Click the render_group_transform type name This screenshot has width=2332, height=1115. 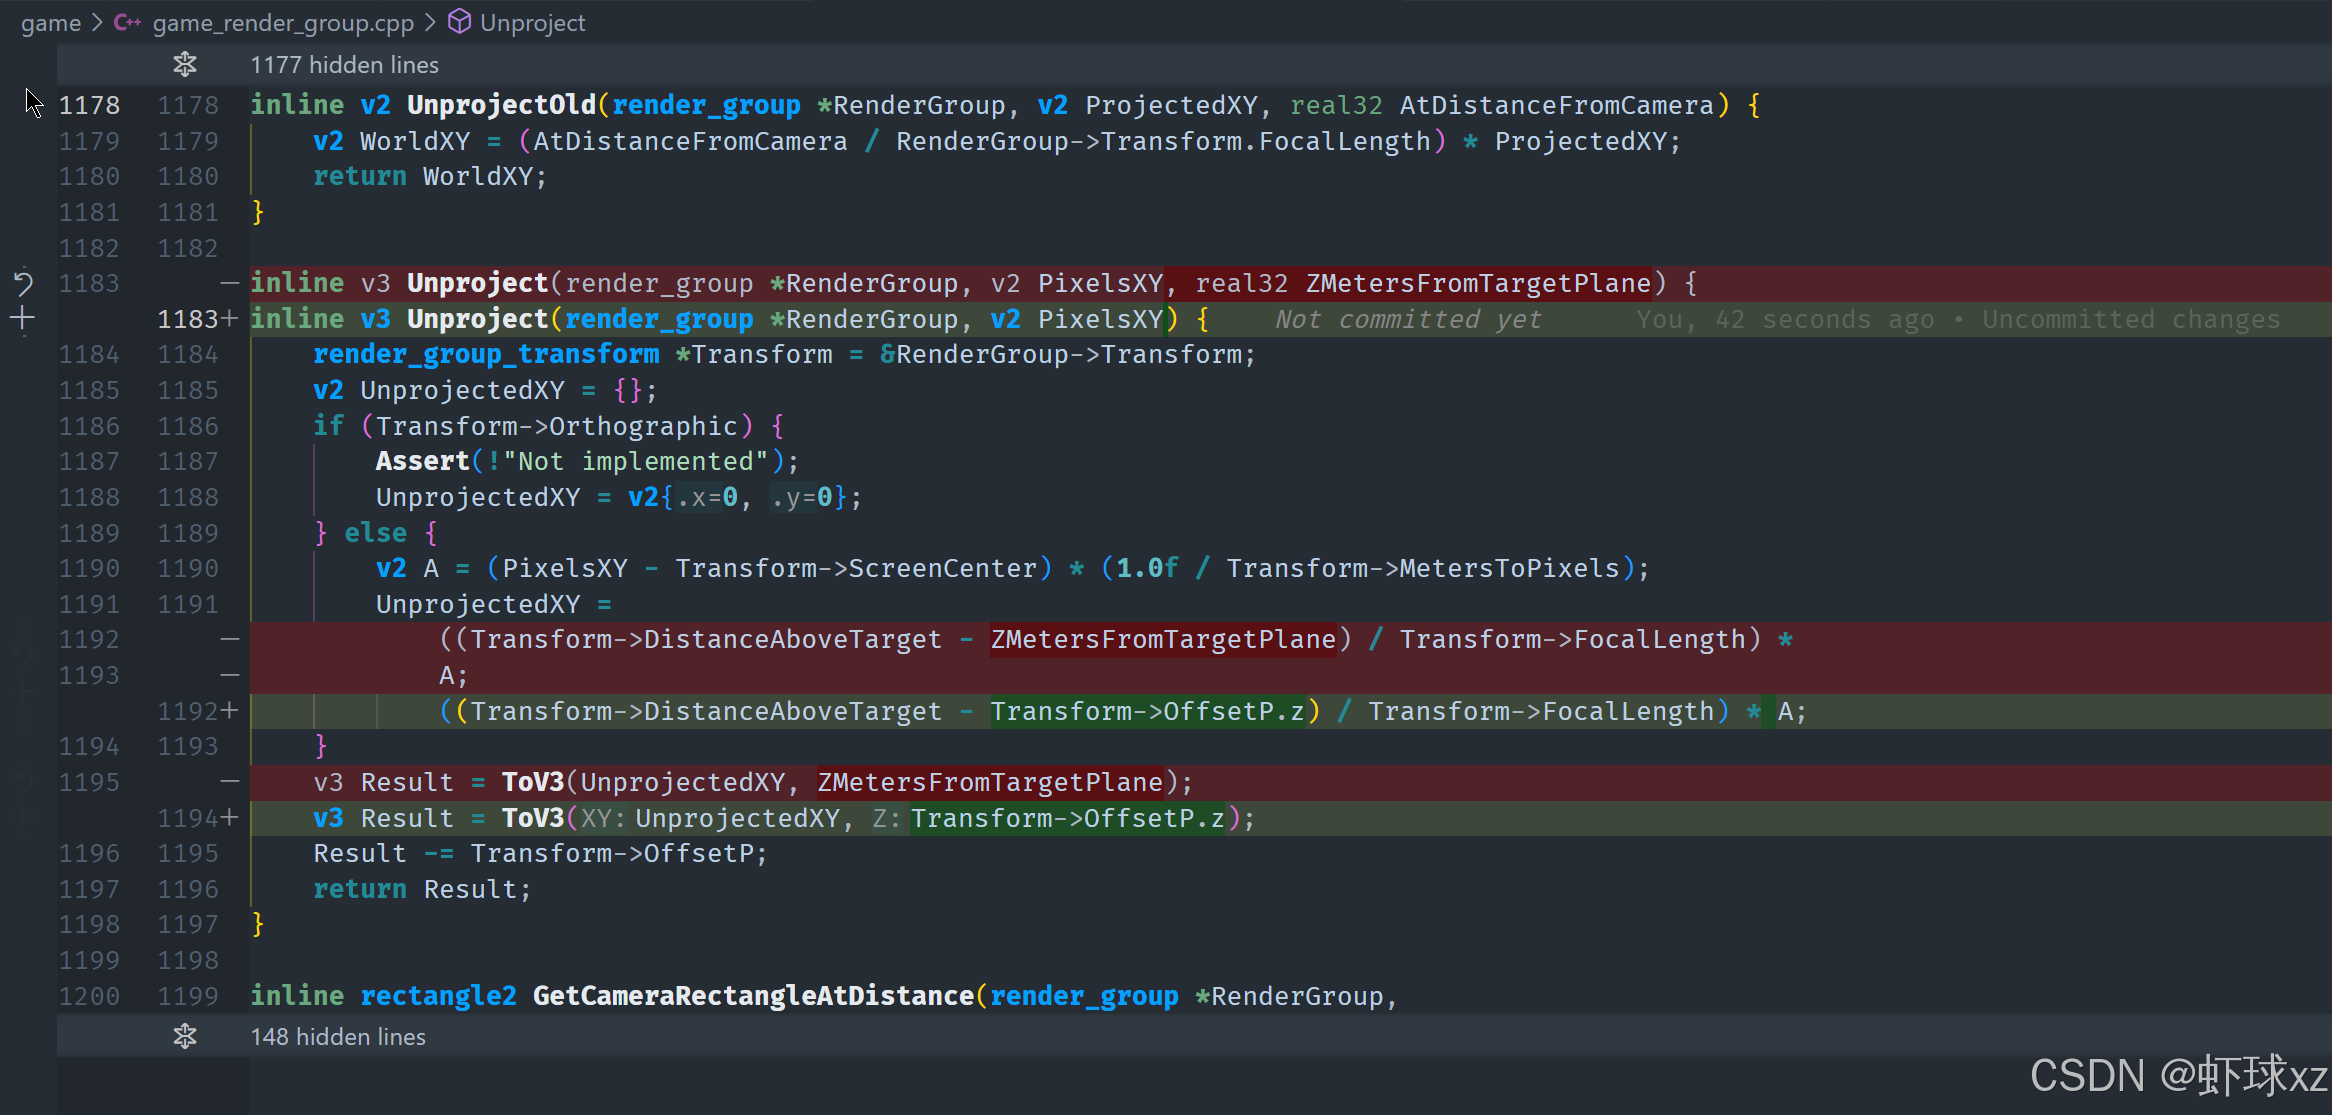point(486,354)
